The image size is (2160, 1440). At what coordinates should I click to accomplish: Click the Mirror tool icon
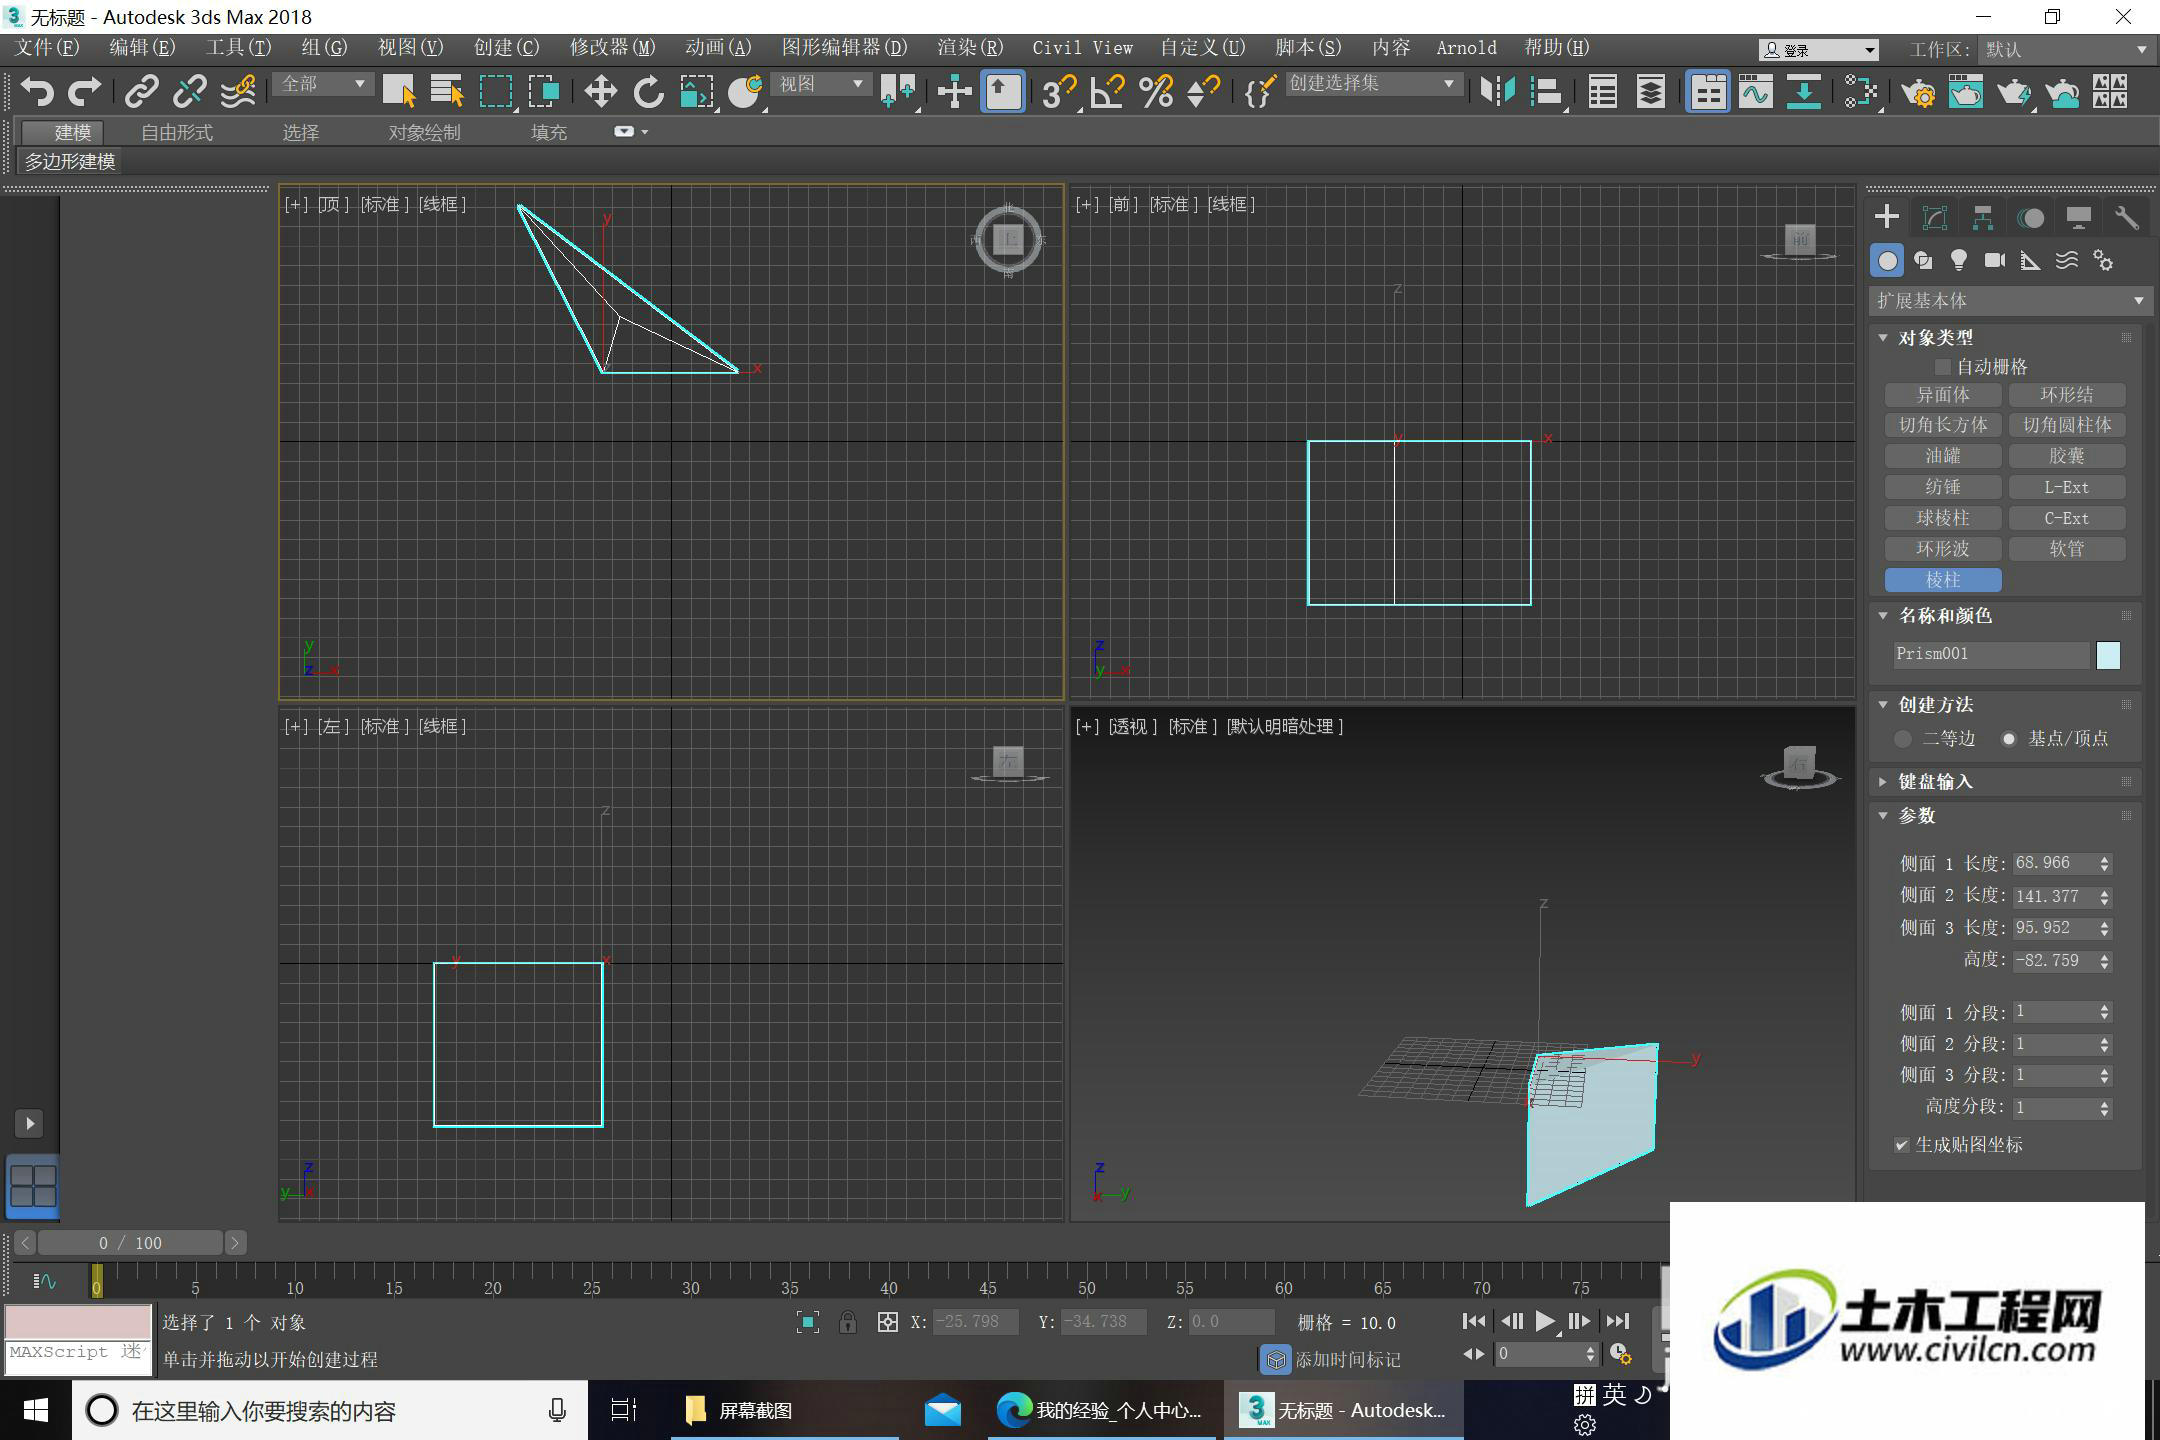(x=1497, y=92)
